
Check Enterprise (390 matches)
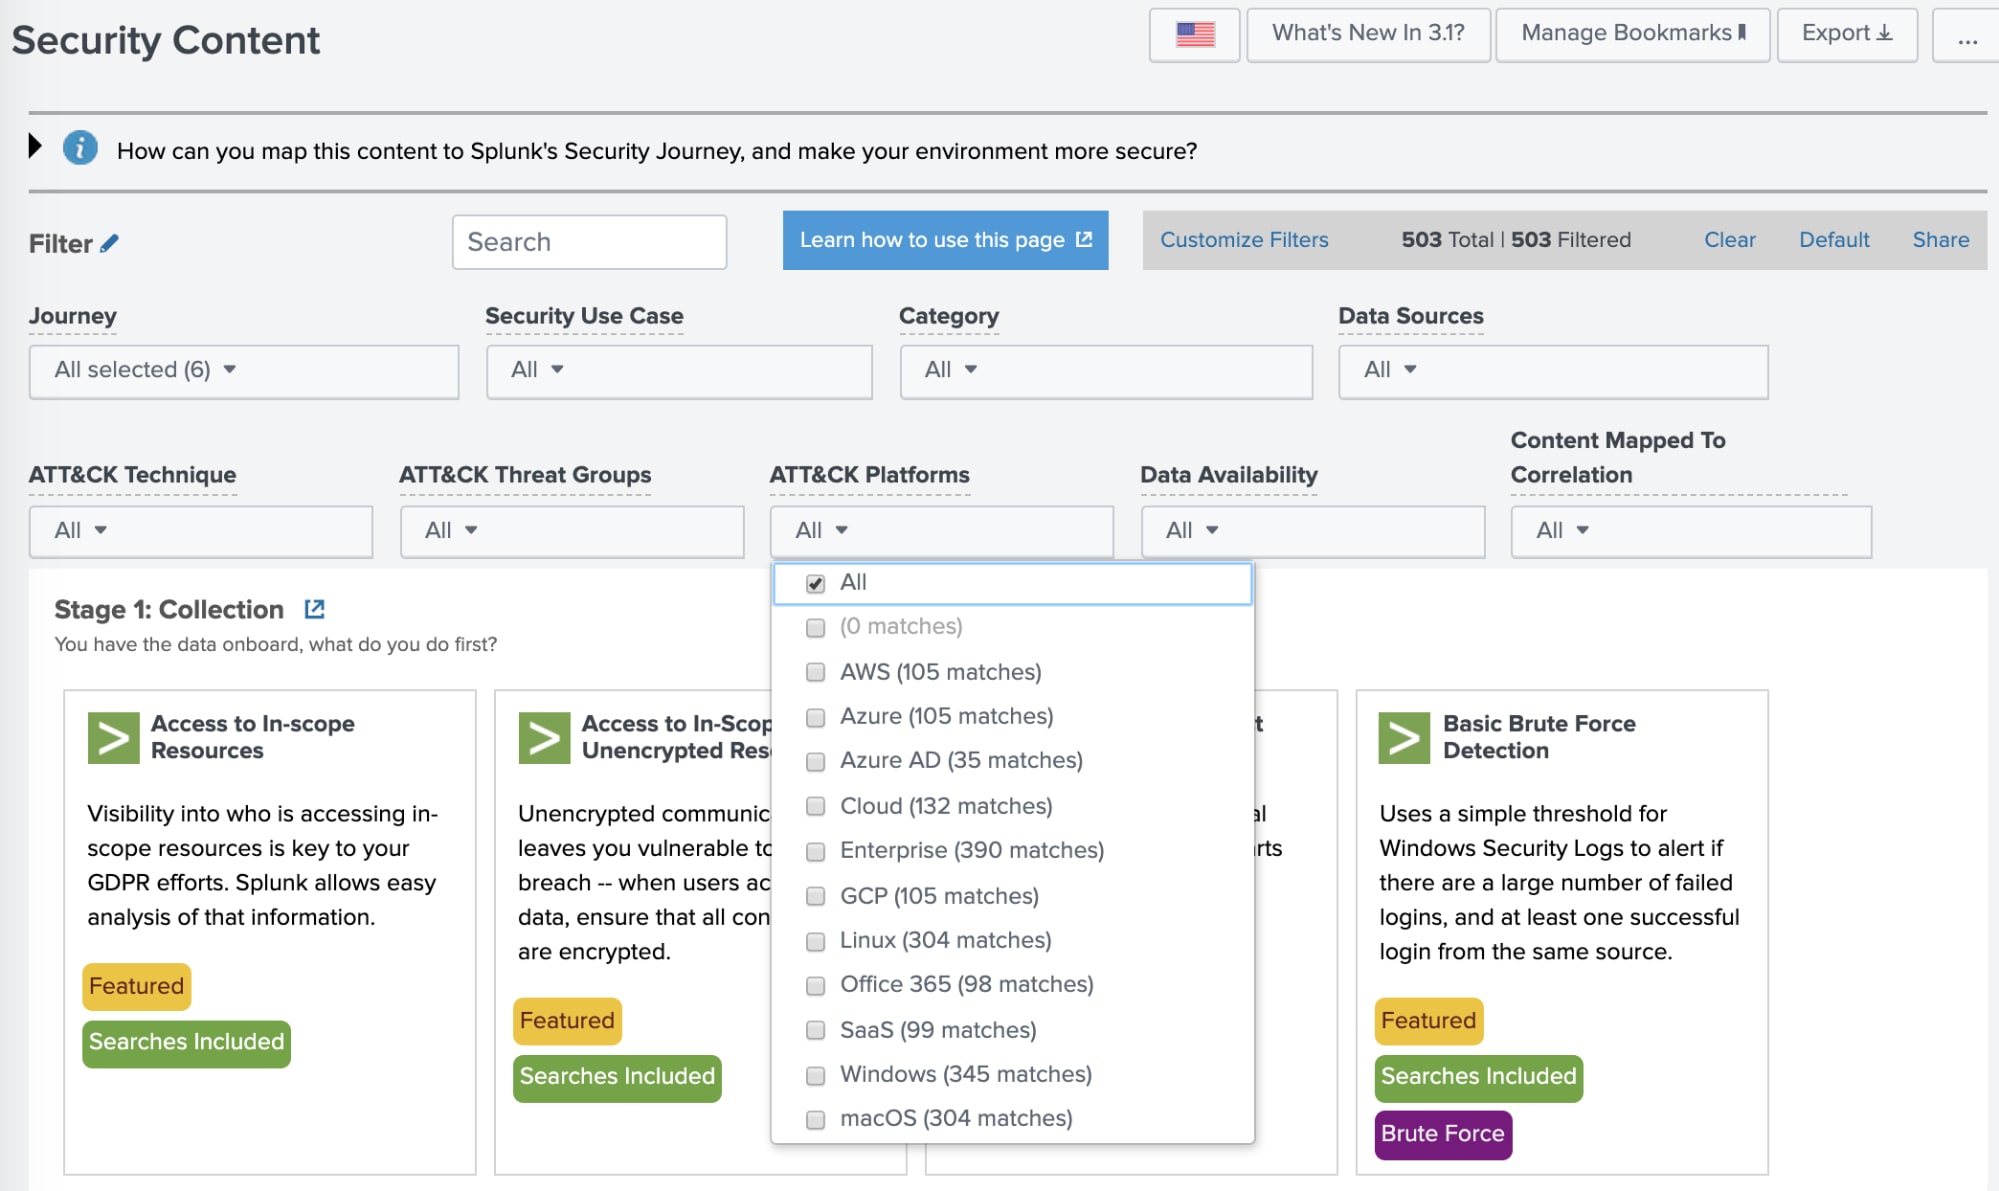(x=815, y=851)
